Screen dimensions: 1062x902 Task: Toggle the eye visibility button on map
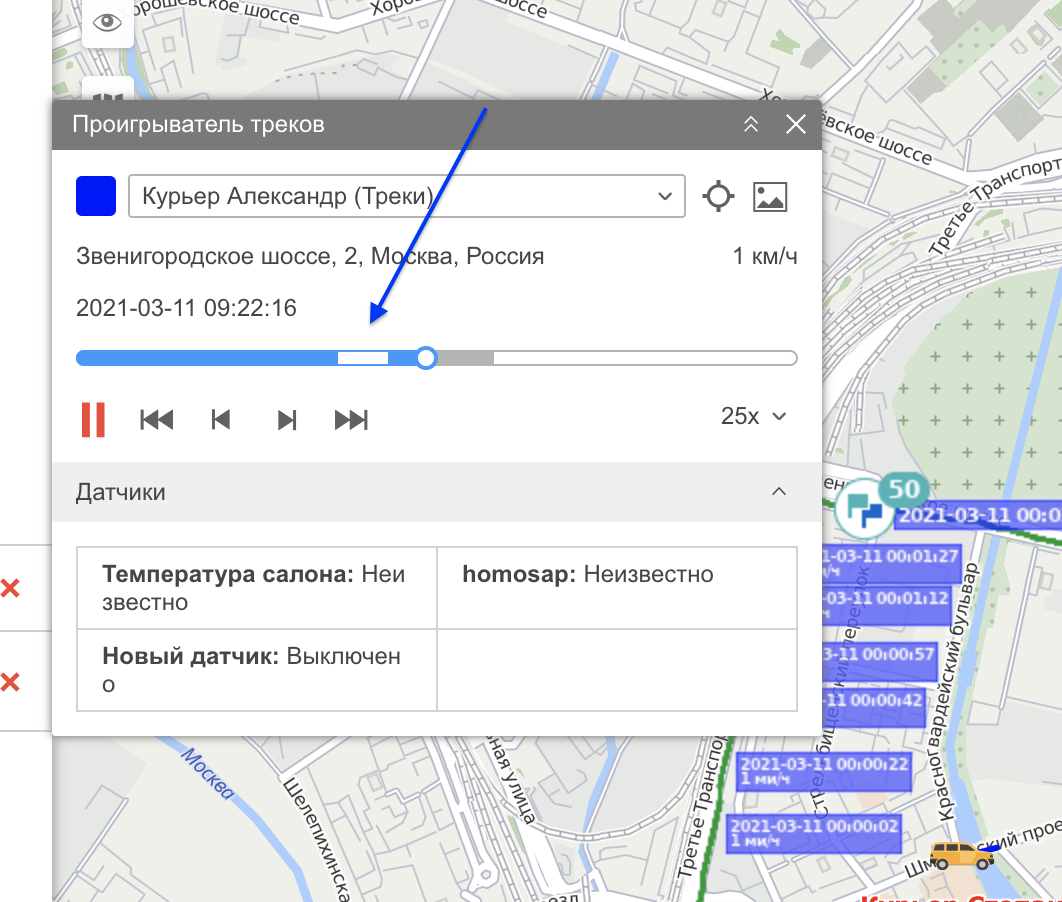pyautogui.click(x=107, y=22)
